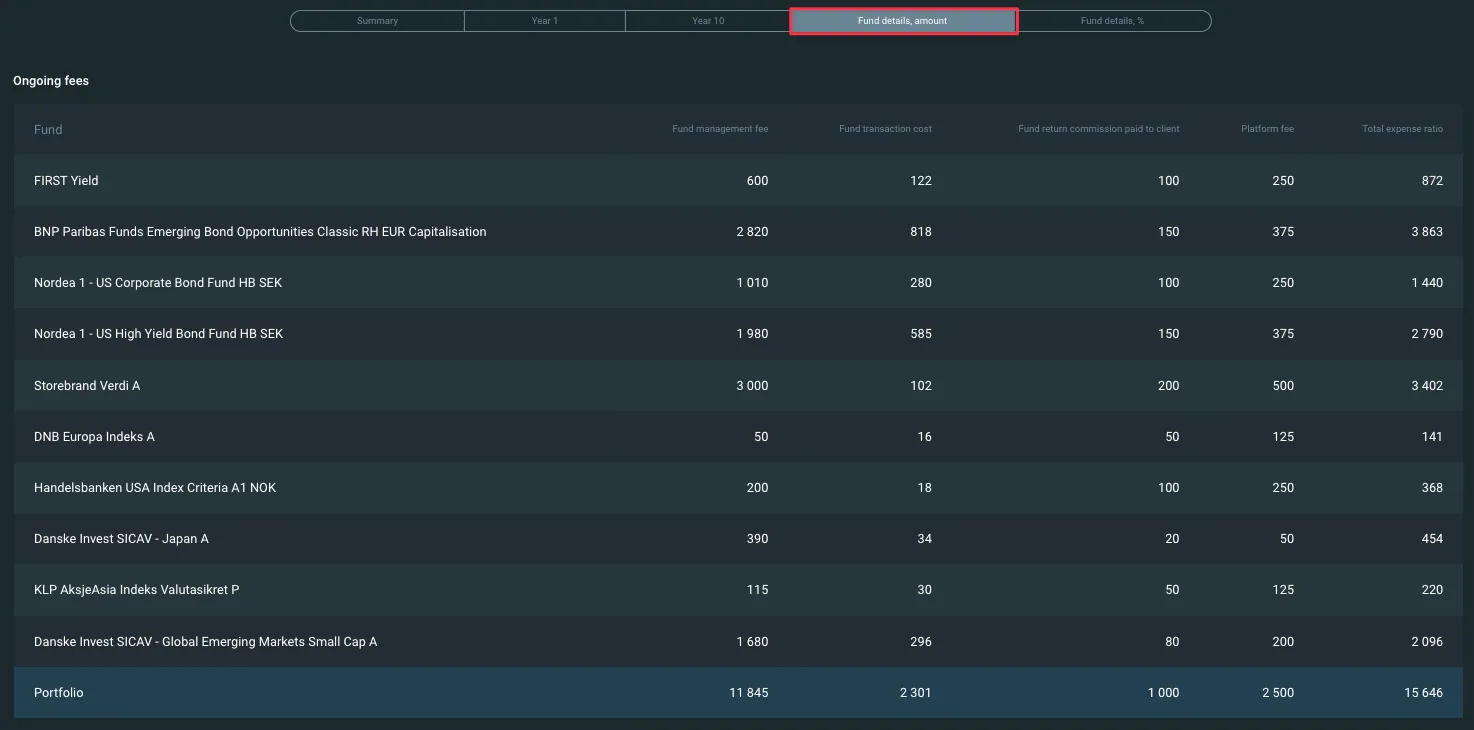Screen dimensions: 1474x730
Task: Click BNP Paribas transaction cost 818
Action: pos(921,232)
